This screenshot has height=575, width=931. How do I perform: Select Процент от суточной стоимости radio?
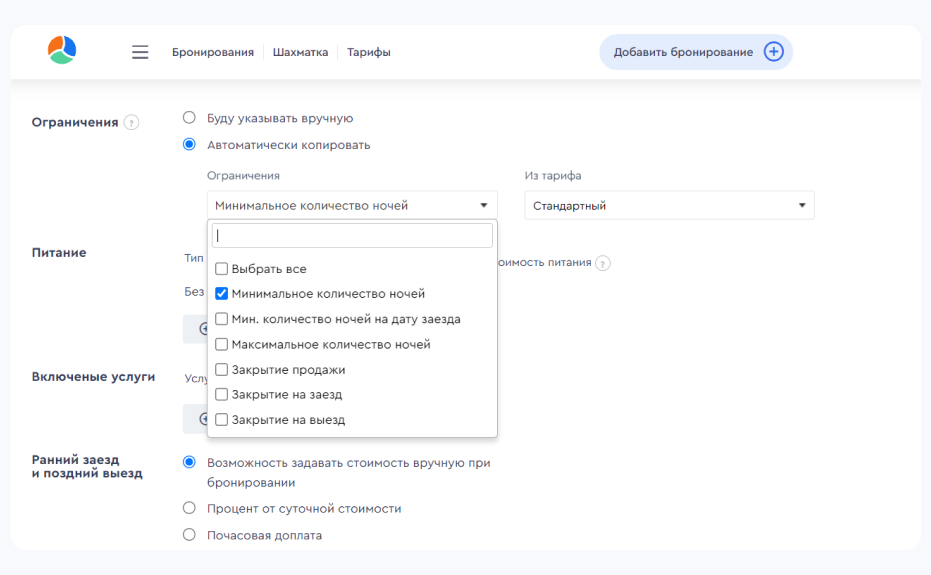(x=189, y=508)
